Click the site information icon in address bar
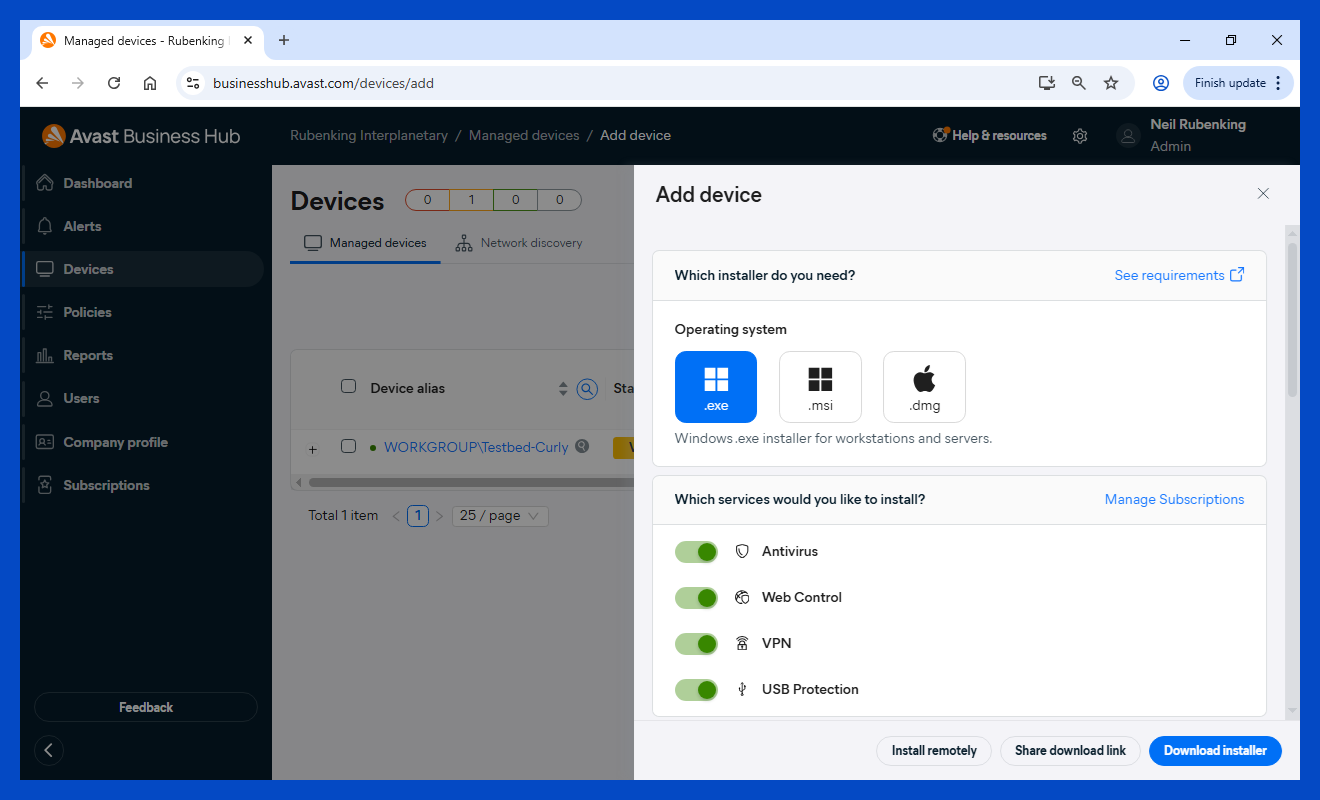This screenshot has width=1320, height=800. tap(194, 83)
